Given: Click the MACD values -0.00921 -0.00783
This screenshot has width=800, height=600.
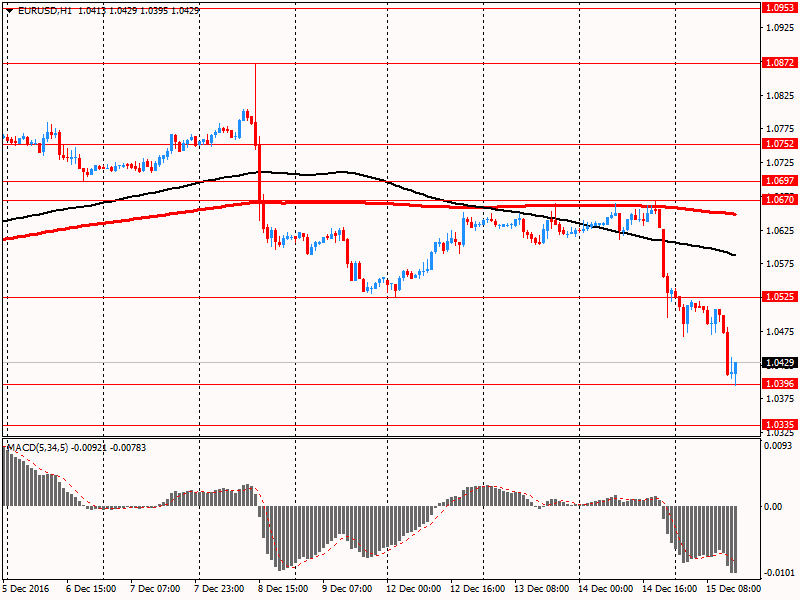Looking at the screenshot, I should 109,447.
